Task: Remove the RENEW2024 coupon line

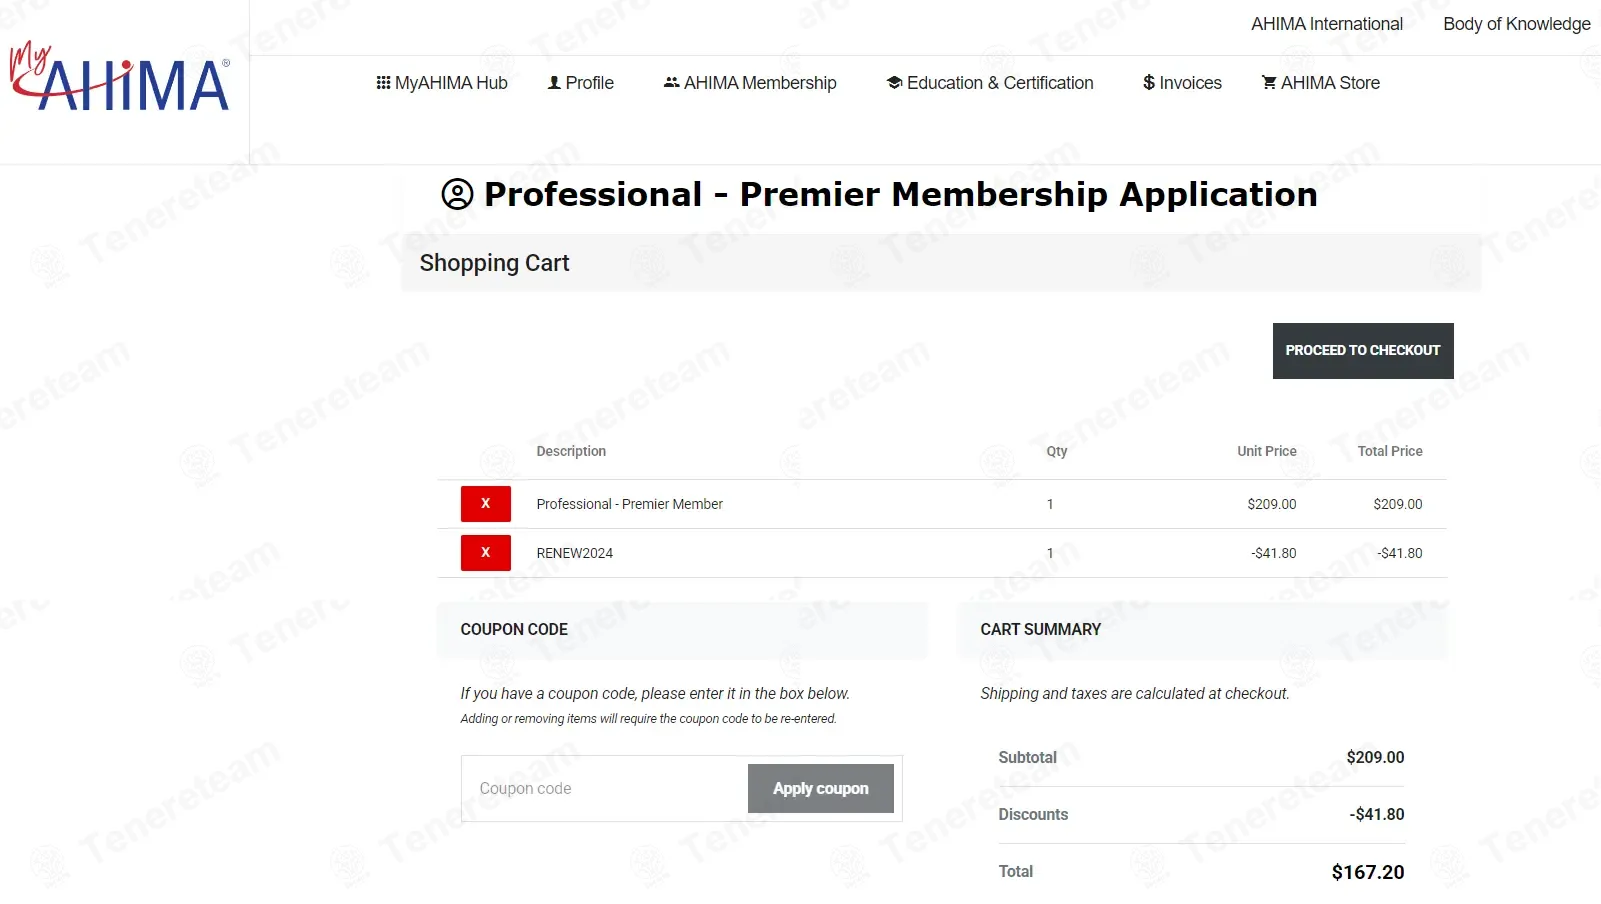Action: [485, 553]
